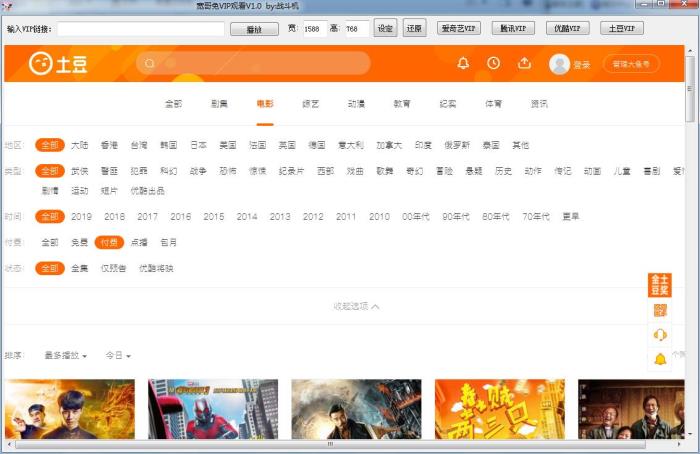Filter region by 香港
Viewport: 700px width, 454px height.
109,145
